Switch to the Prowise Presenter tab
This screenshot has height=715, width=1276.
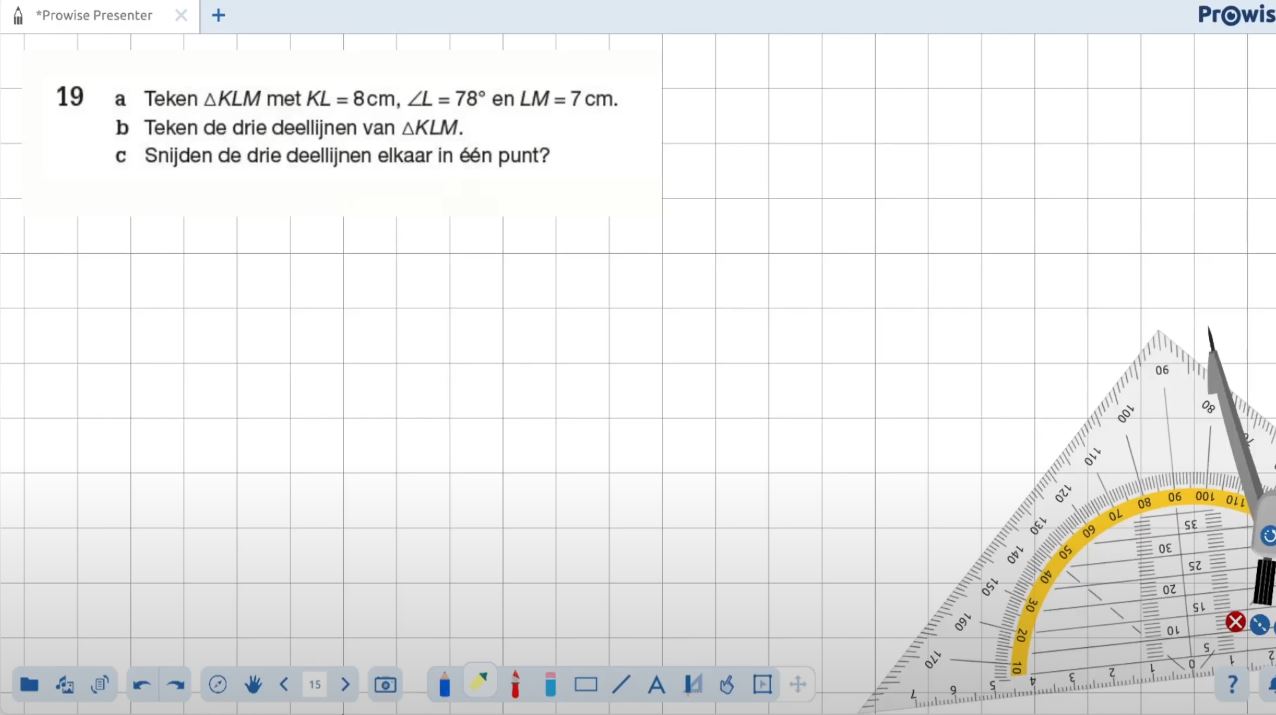tap(94, 16)
